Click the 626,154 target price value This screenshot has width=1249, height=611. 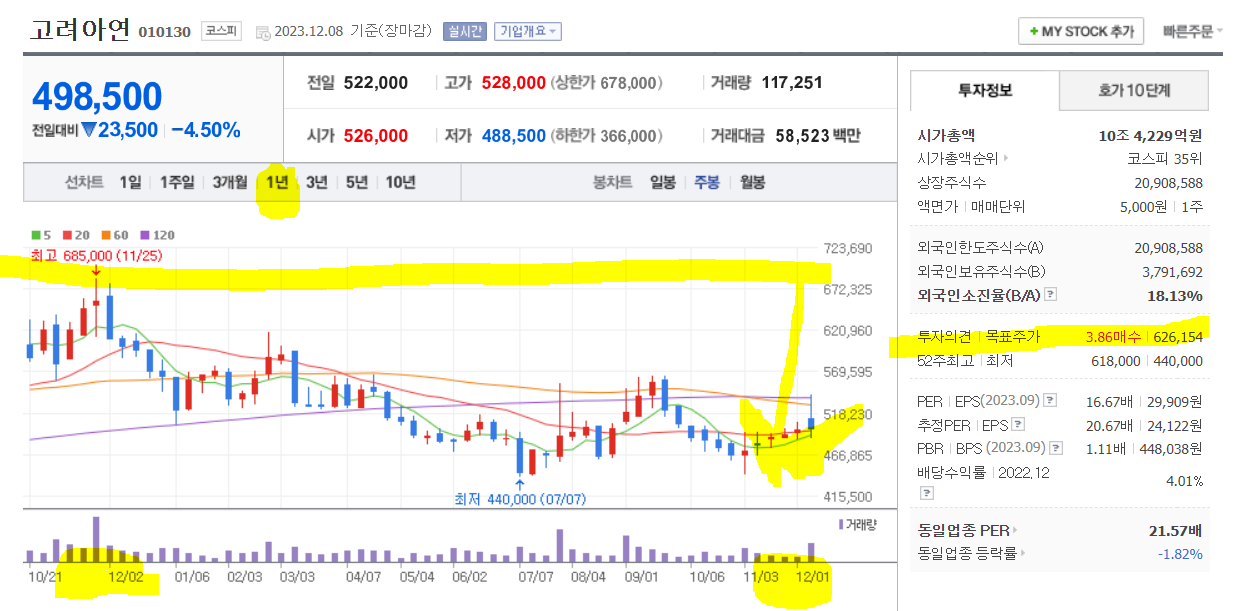pos(1178,337)
